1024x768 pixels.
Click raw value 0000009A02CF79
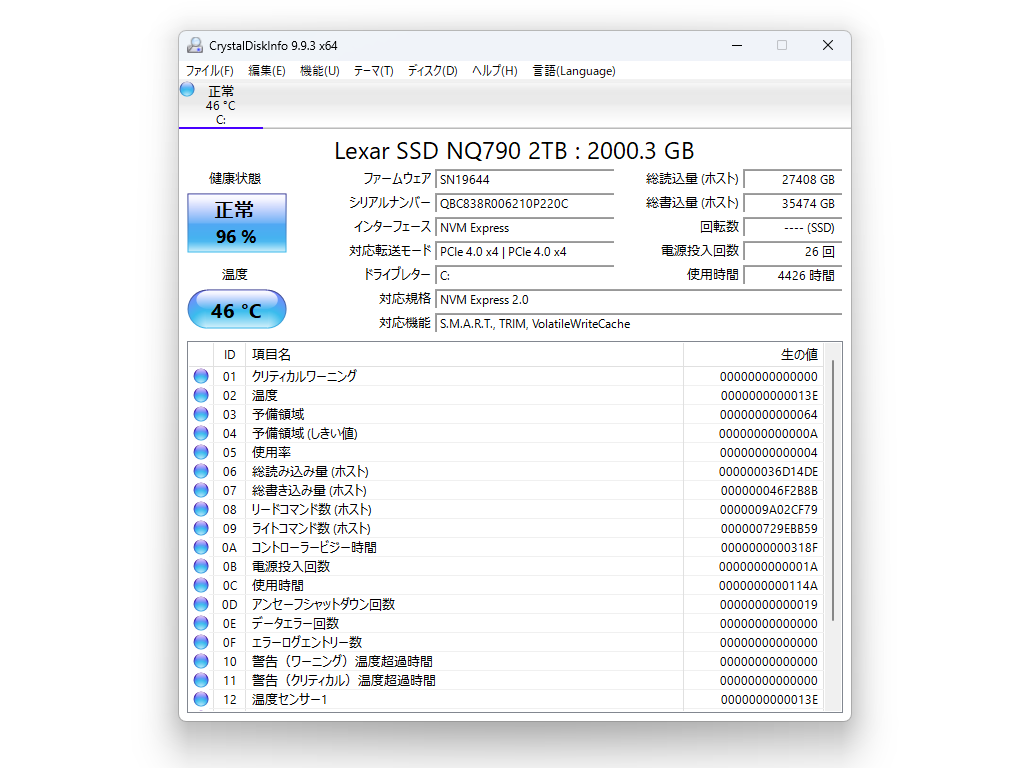769,509
